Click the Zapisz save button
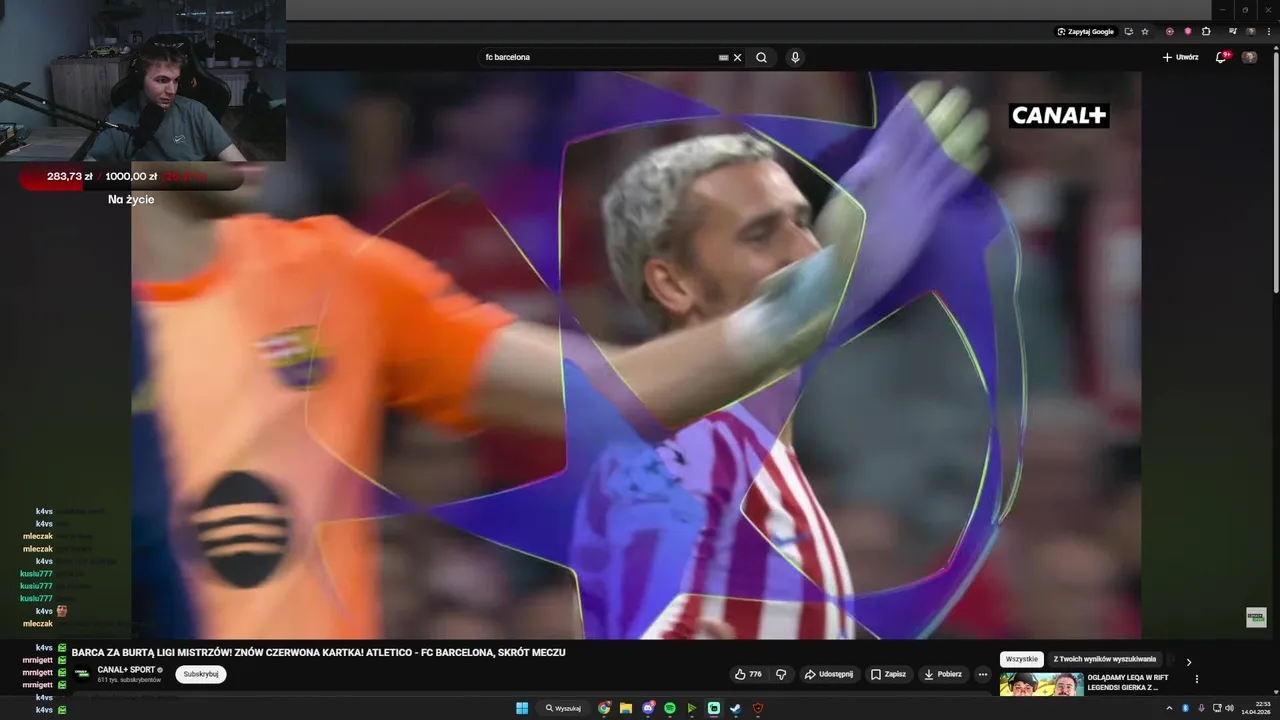Viewport: 1280px width, 720px height. click(x=888, y=674)
